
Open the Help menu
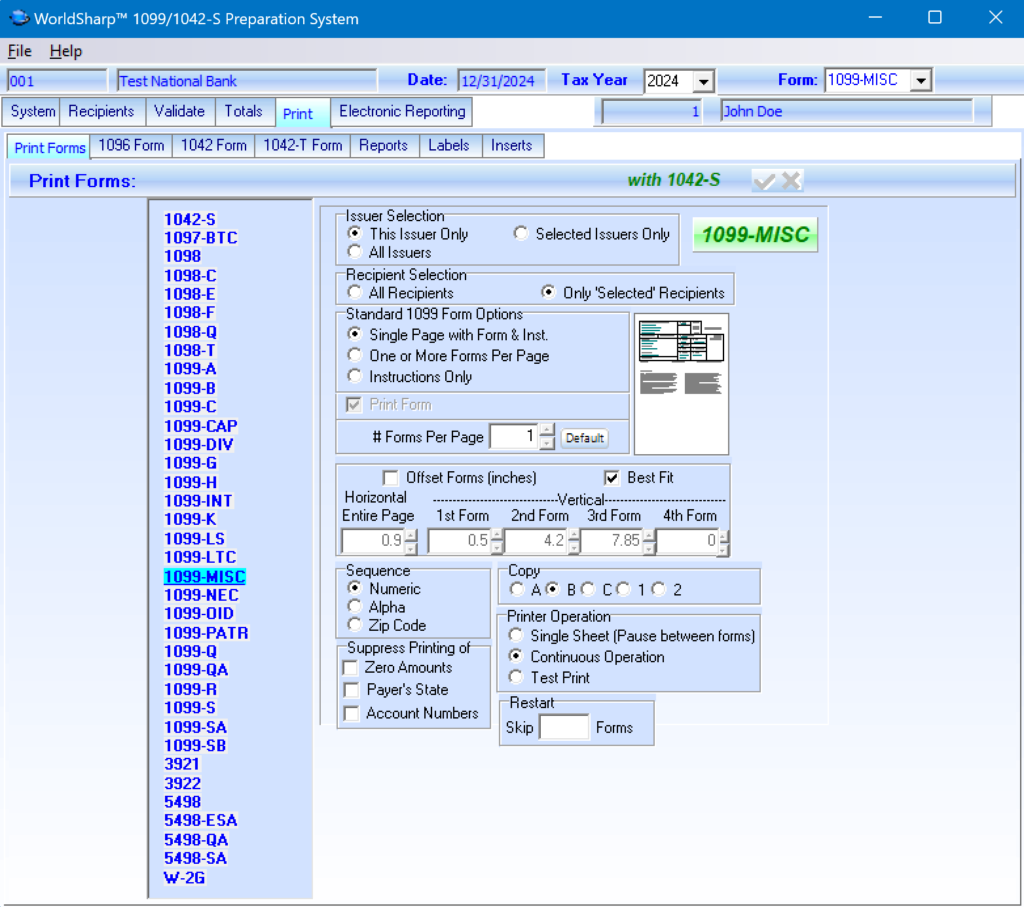coord(66,51)
